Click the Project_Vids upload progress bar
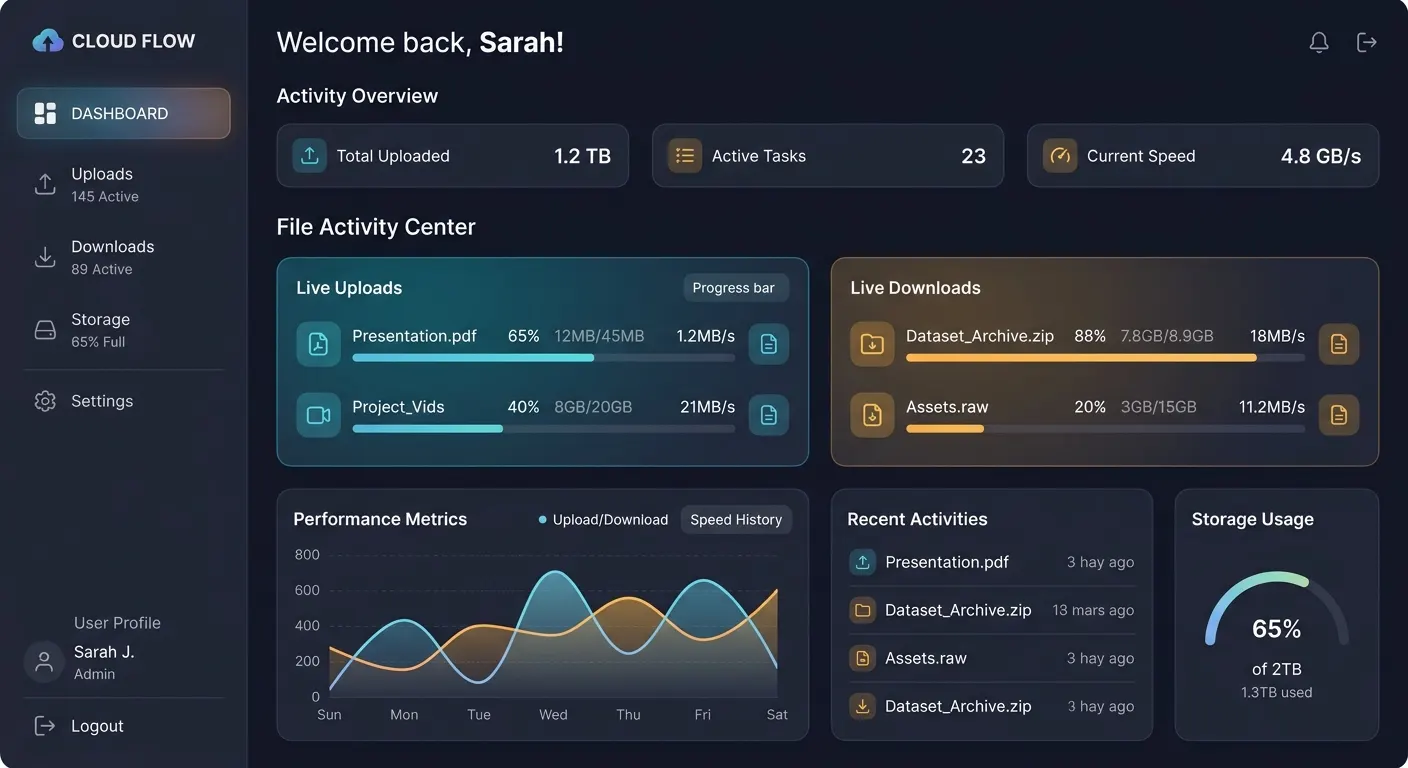This screenshot has height=768, width=1408. pos(544,428)
